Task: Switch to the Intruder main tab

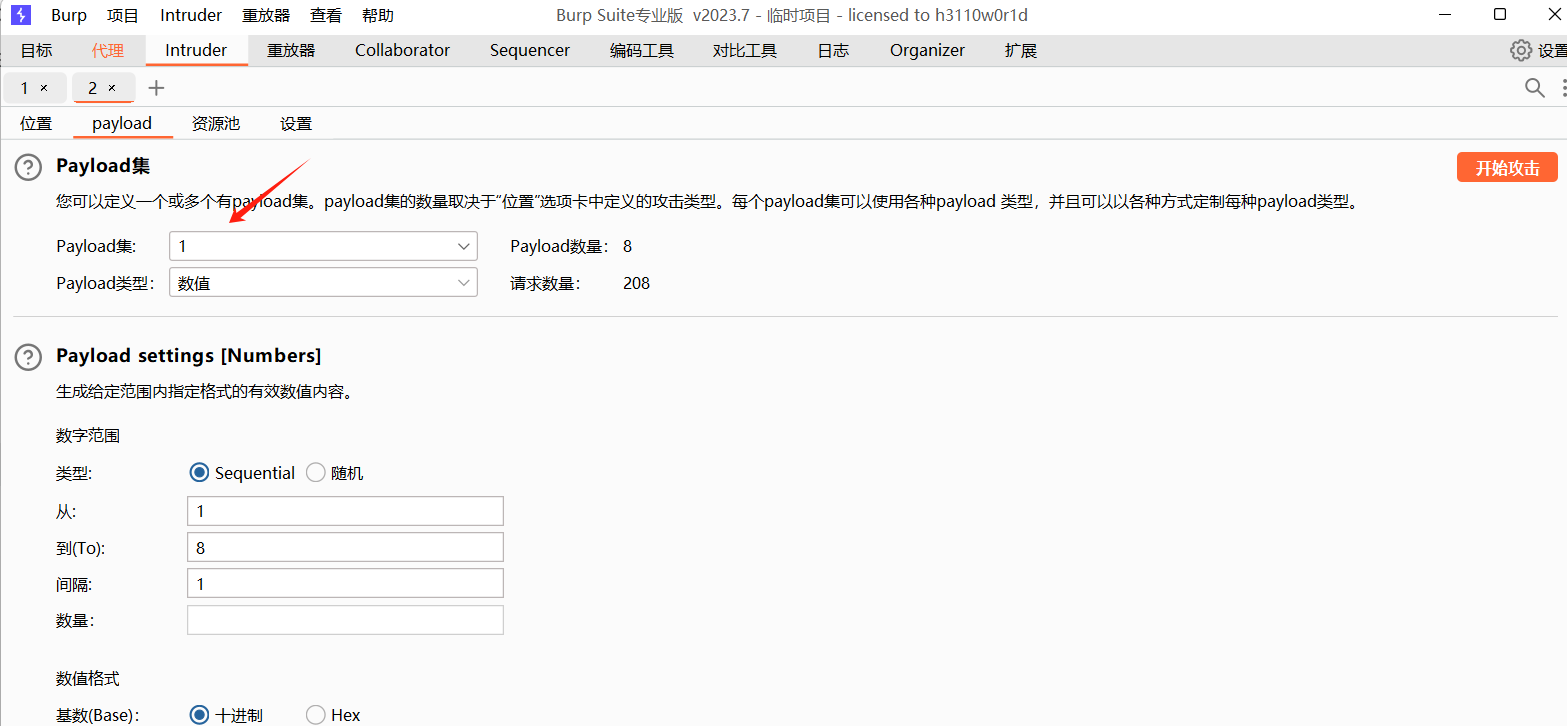Action: pyautogui.click(x=196, y=50)
